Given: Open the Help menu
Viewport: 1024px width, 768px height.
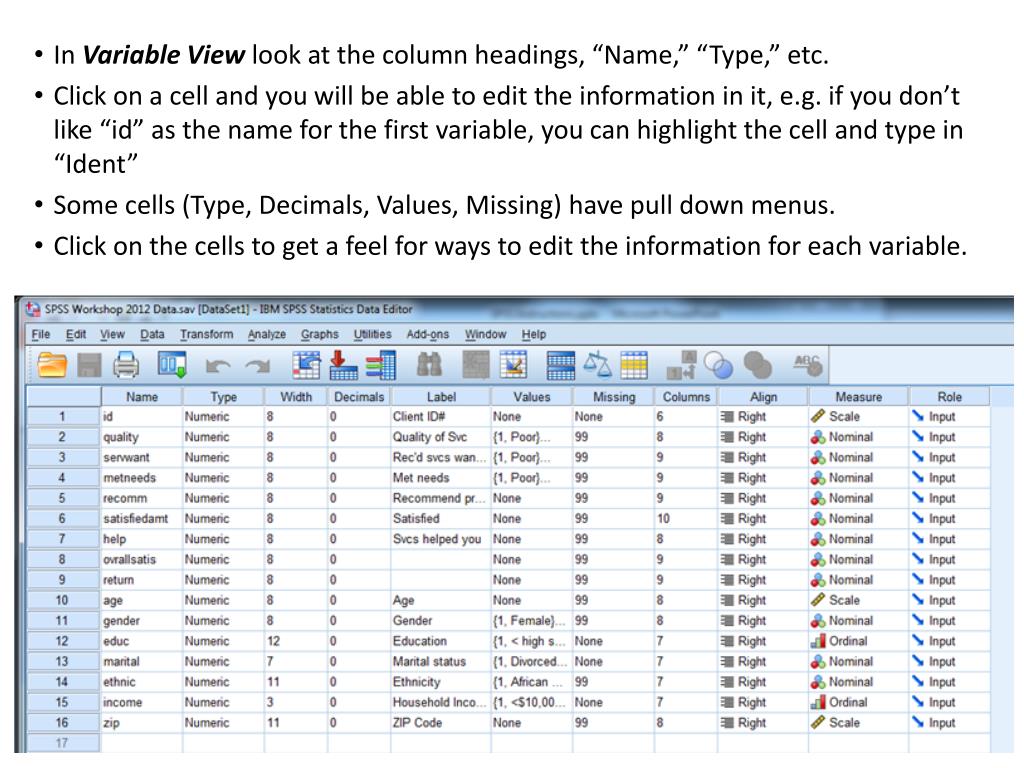Looking at the screenshot, I should (x=534, y=334).
